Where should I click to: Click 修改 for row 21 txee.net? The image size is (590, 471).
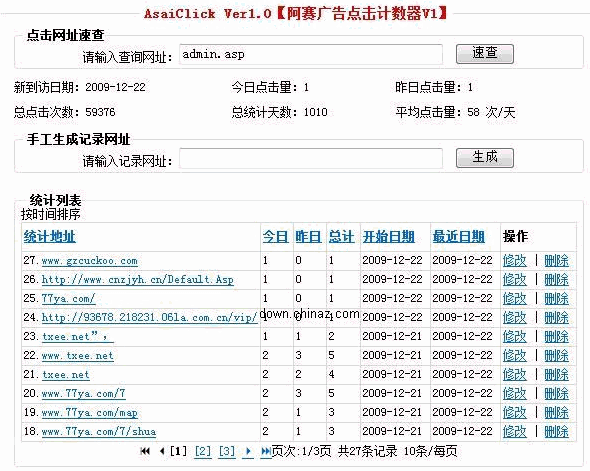click(x=514, y=374)
